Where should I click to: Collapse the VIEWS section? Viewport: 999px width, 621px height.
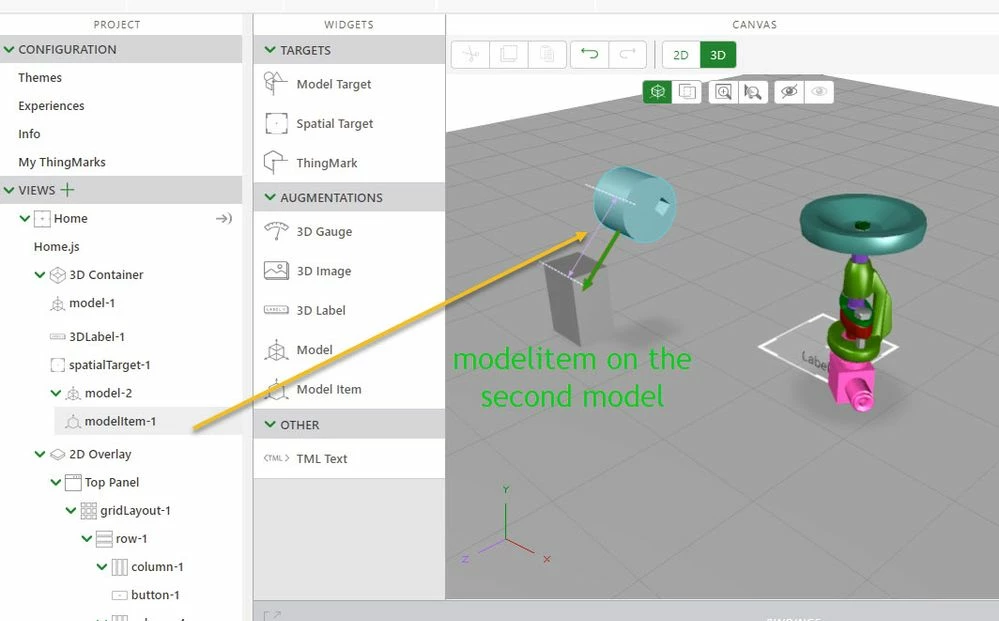[9, 190]
